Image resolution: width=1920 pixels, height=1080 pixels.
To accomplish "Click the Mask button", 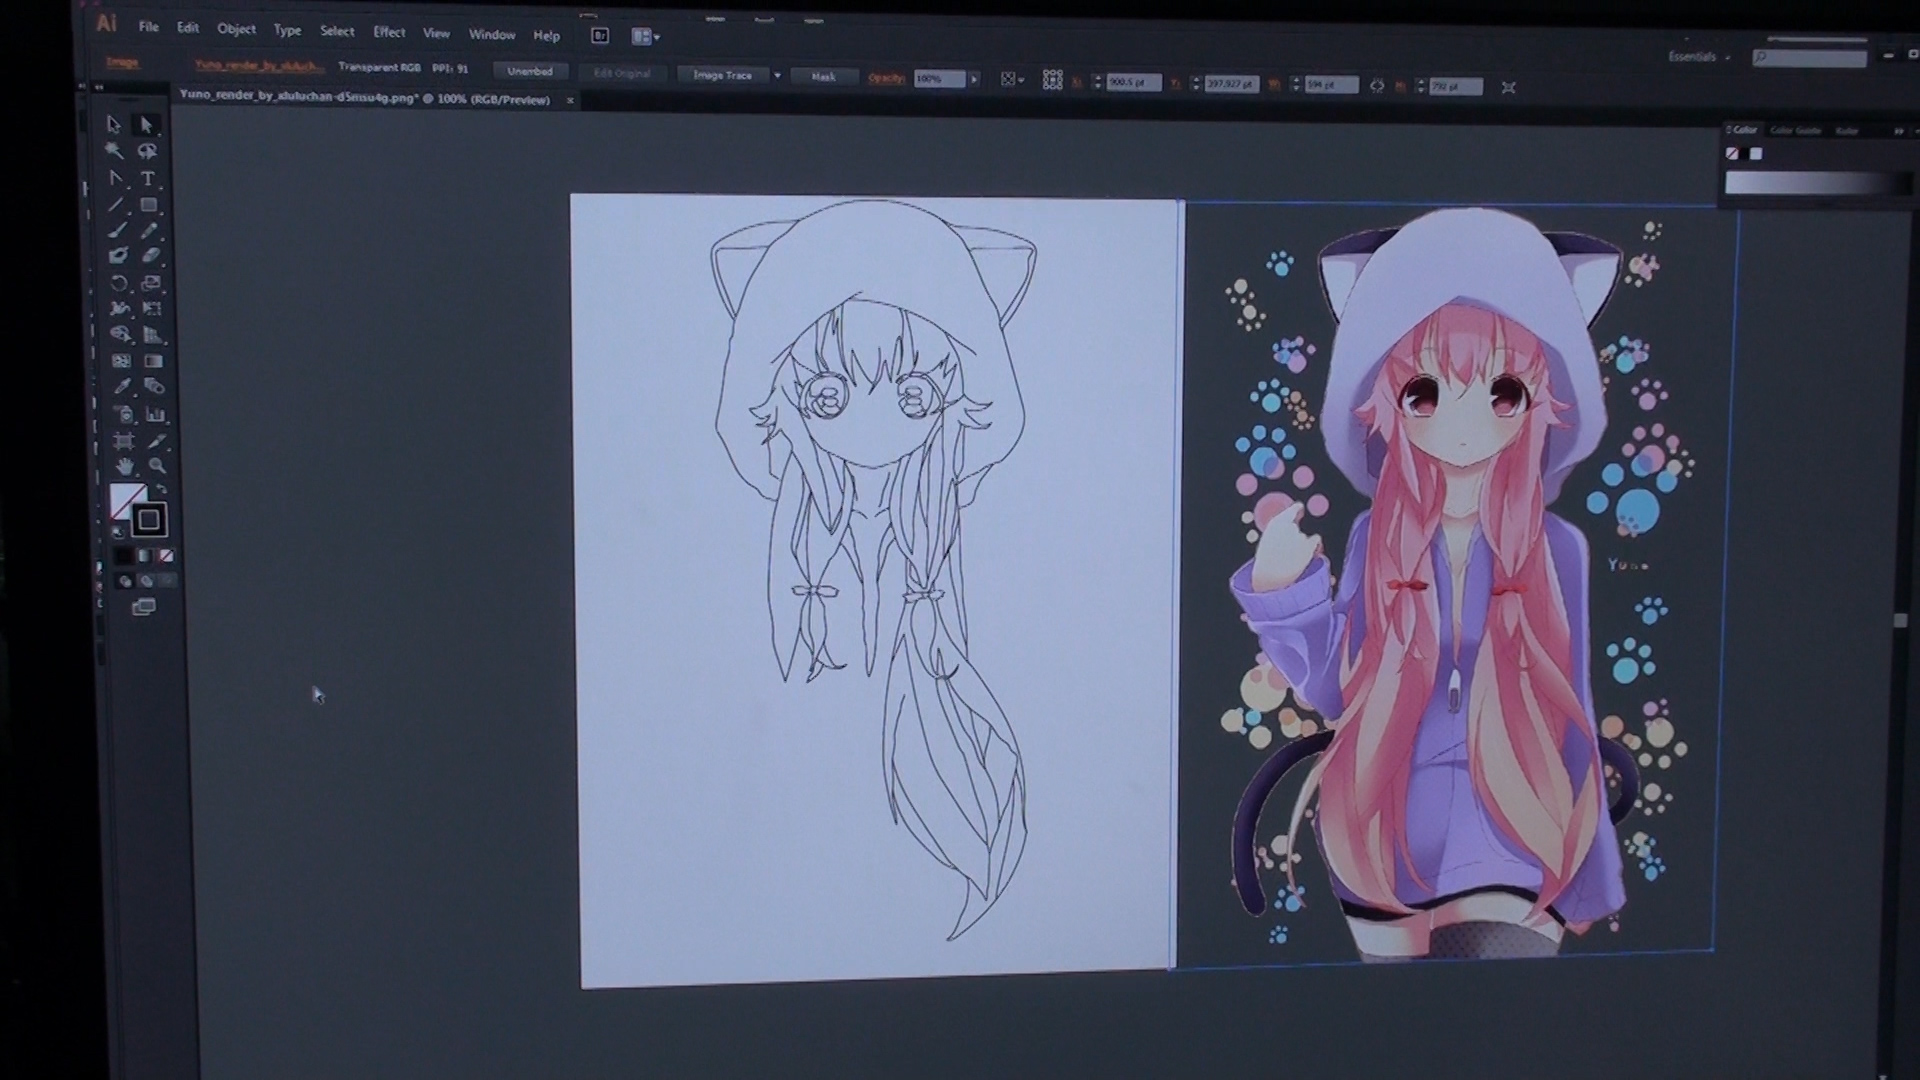I will [823, 77].
